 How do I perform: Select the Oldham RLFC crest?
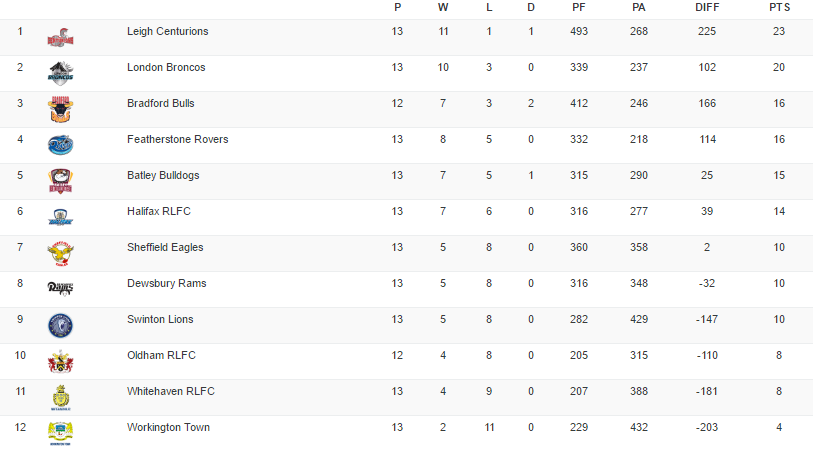click(60, 361)
